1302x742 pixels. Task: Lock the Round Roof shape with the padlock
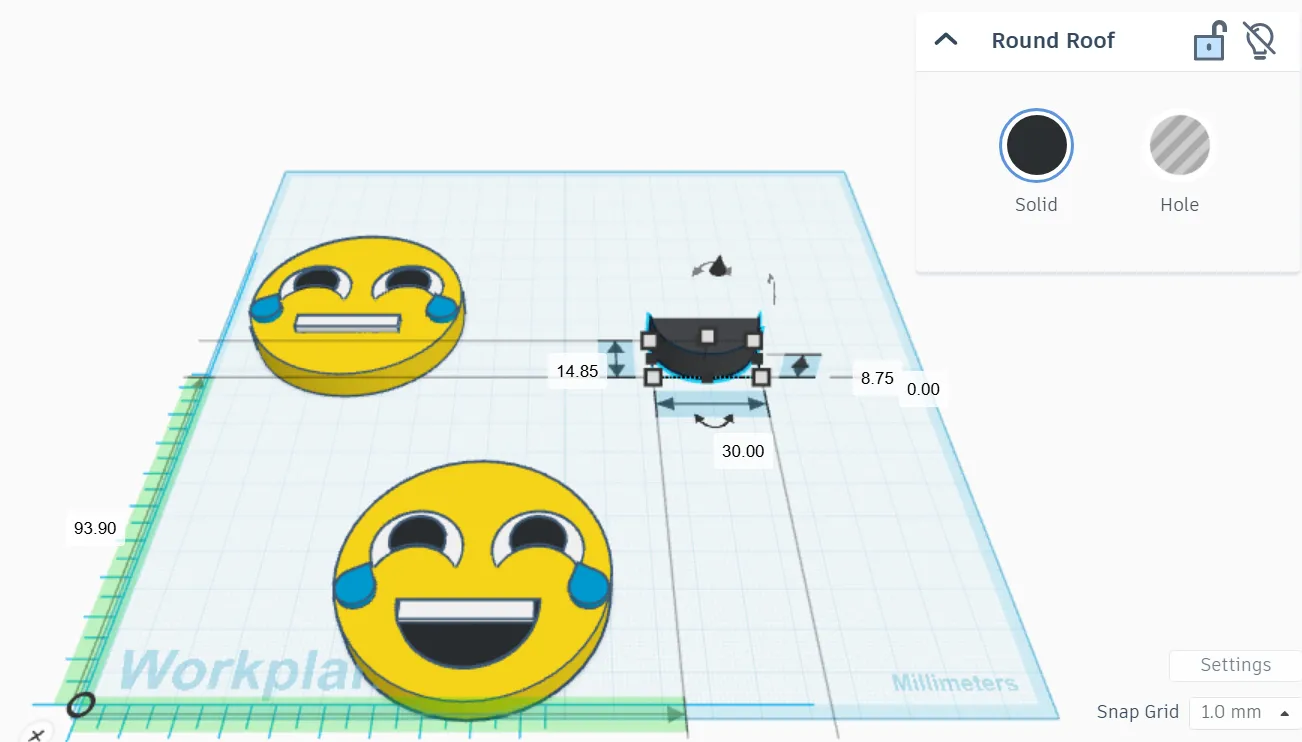point(1209,40)
